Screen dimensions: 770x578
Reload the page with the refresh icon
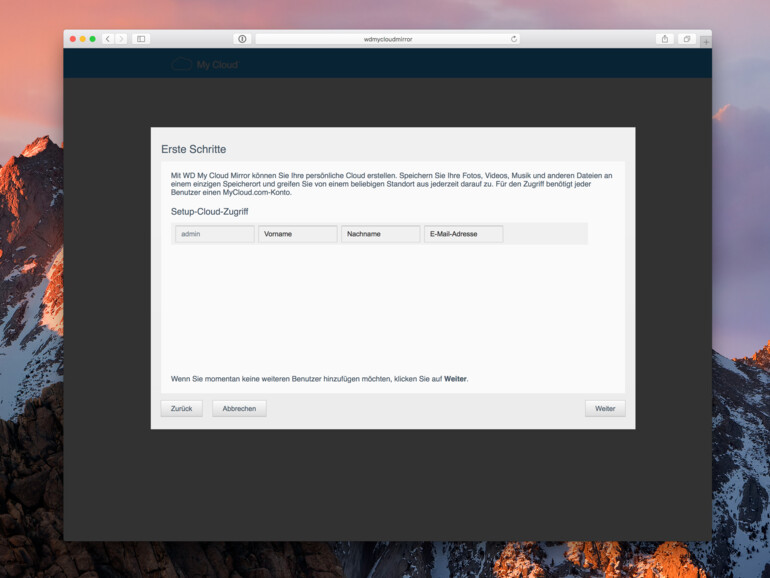tap(514, 39)
